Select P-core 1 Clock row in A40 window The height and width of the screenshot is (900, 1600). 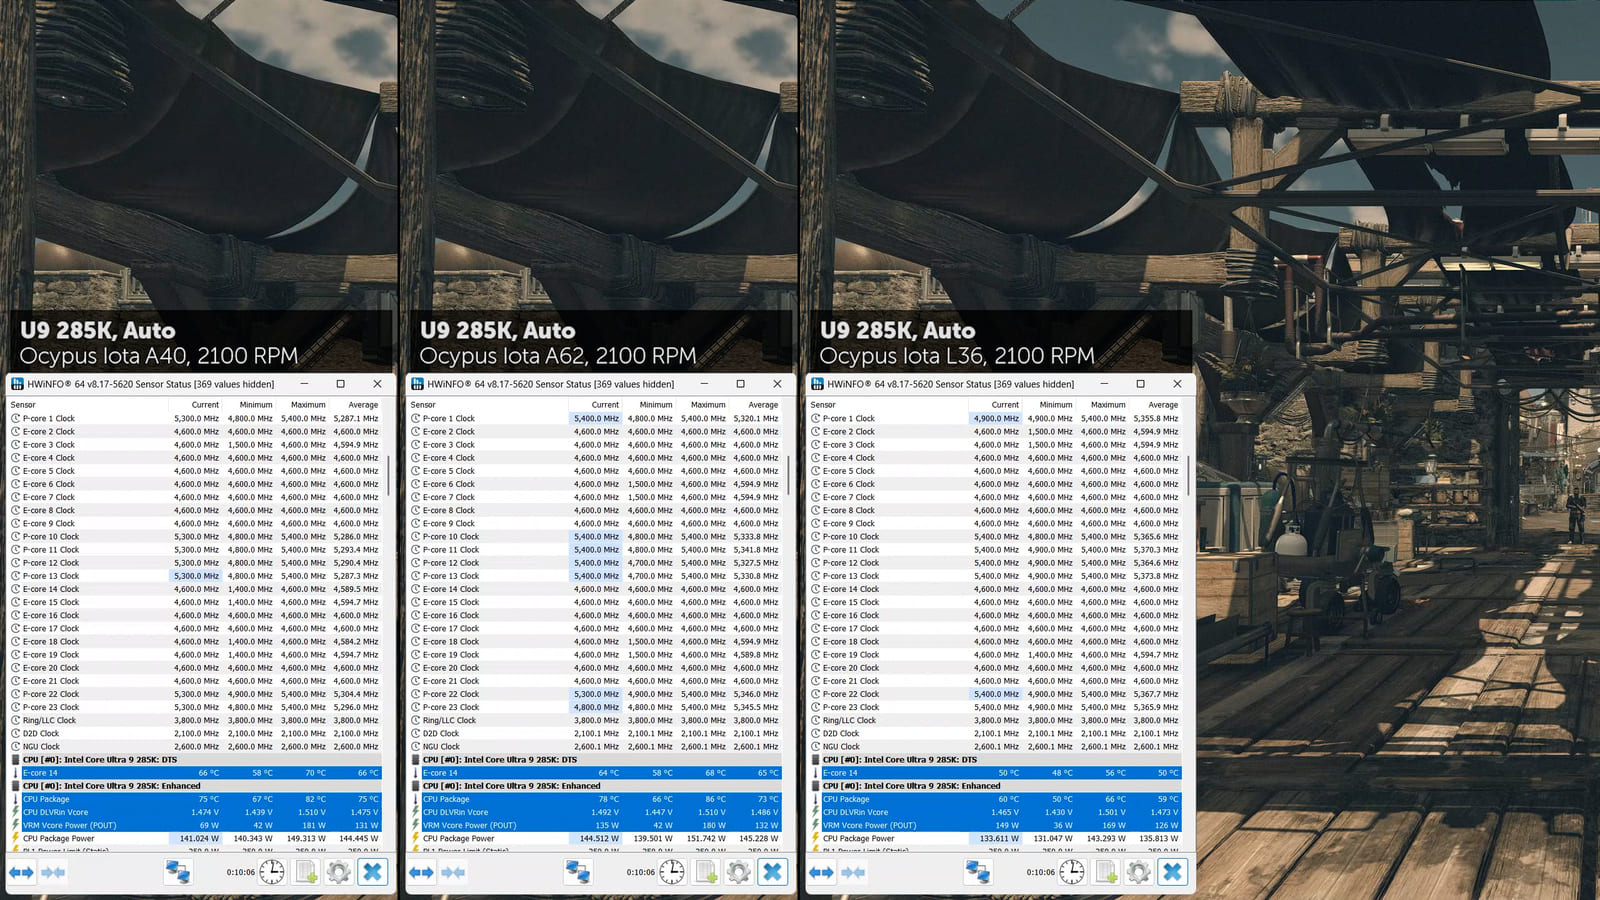[x=195, y=419]
